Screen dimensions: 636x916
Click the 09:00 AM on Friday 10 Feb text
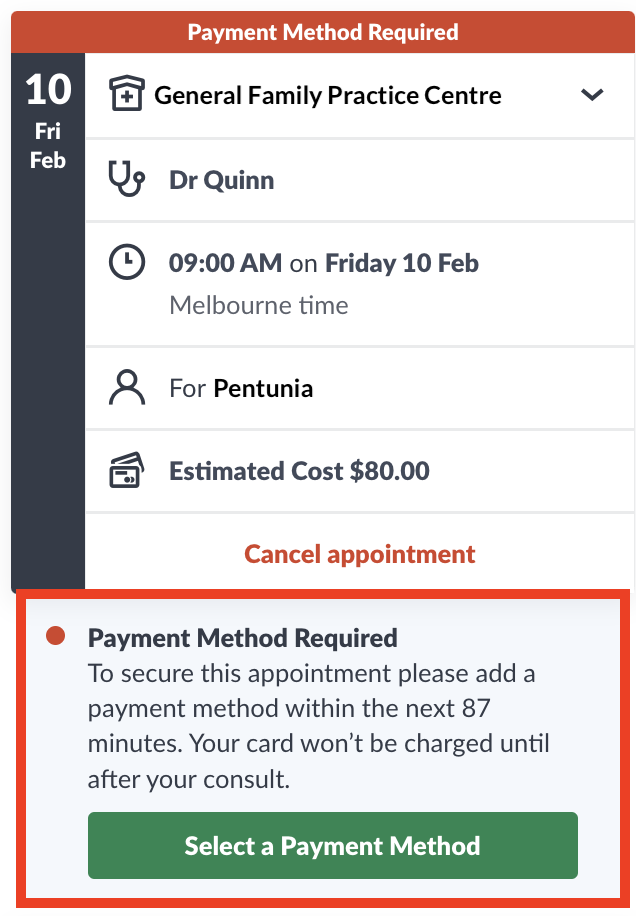(324, 263)
